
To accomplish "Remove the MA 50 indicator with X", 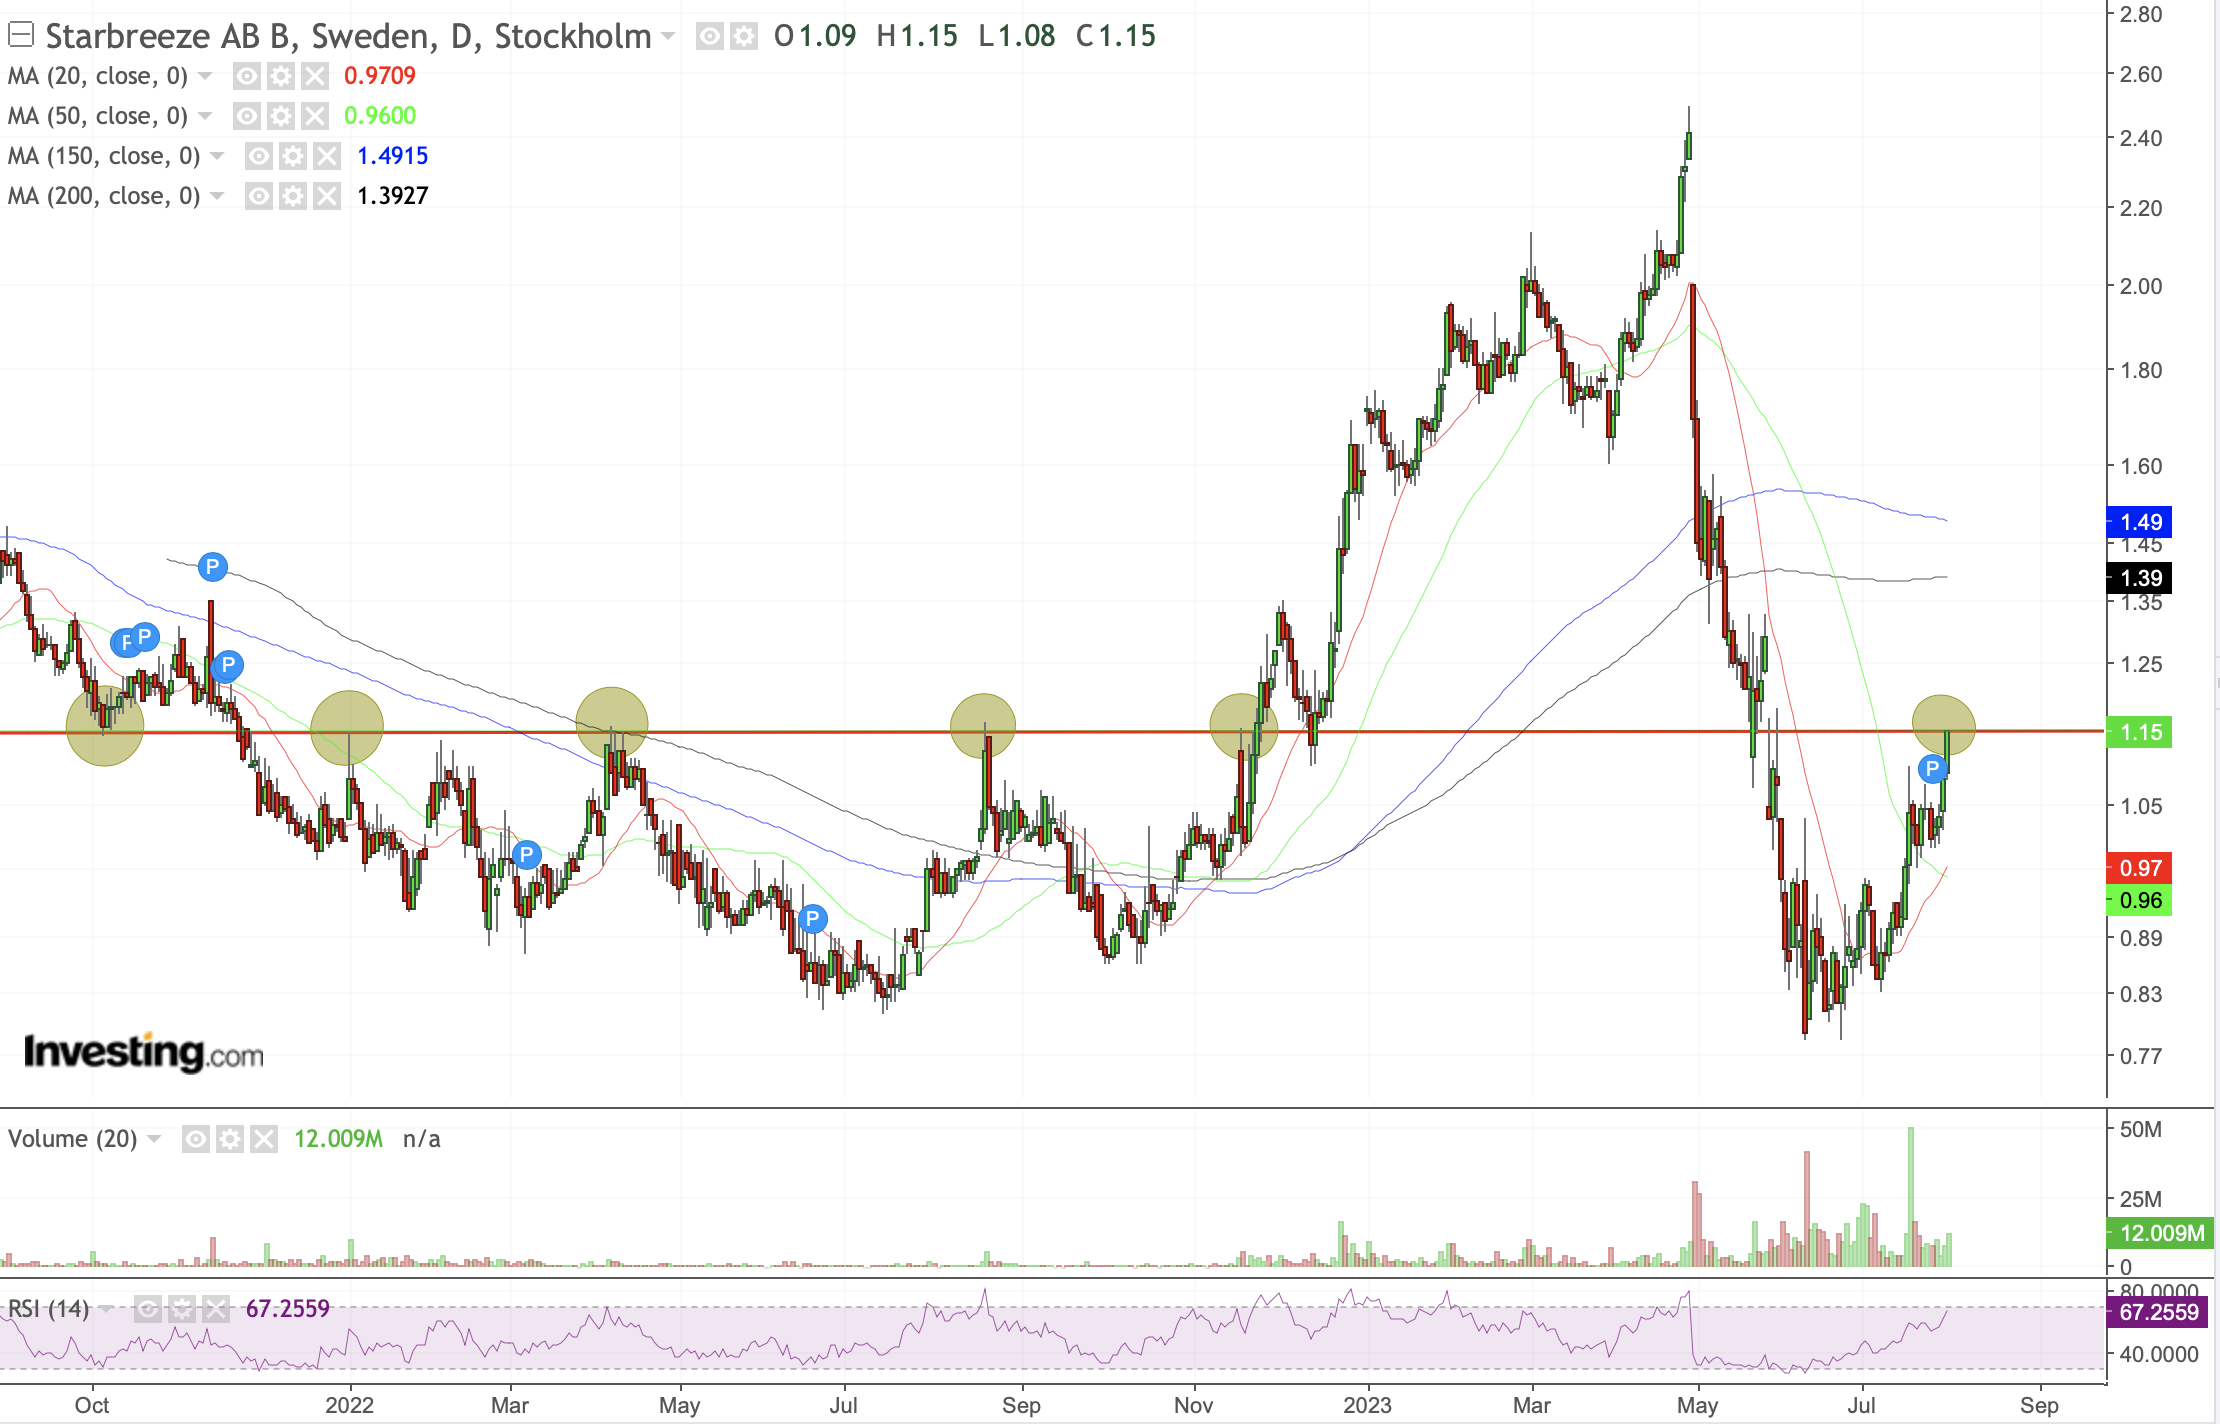I will click(315, 116).
